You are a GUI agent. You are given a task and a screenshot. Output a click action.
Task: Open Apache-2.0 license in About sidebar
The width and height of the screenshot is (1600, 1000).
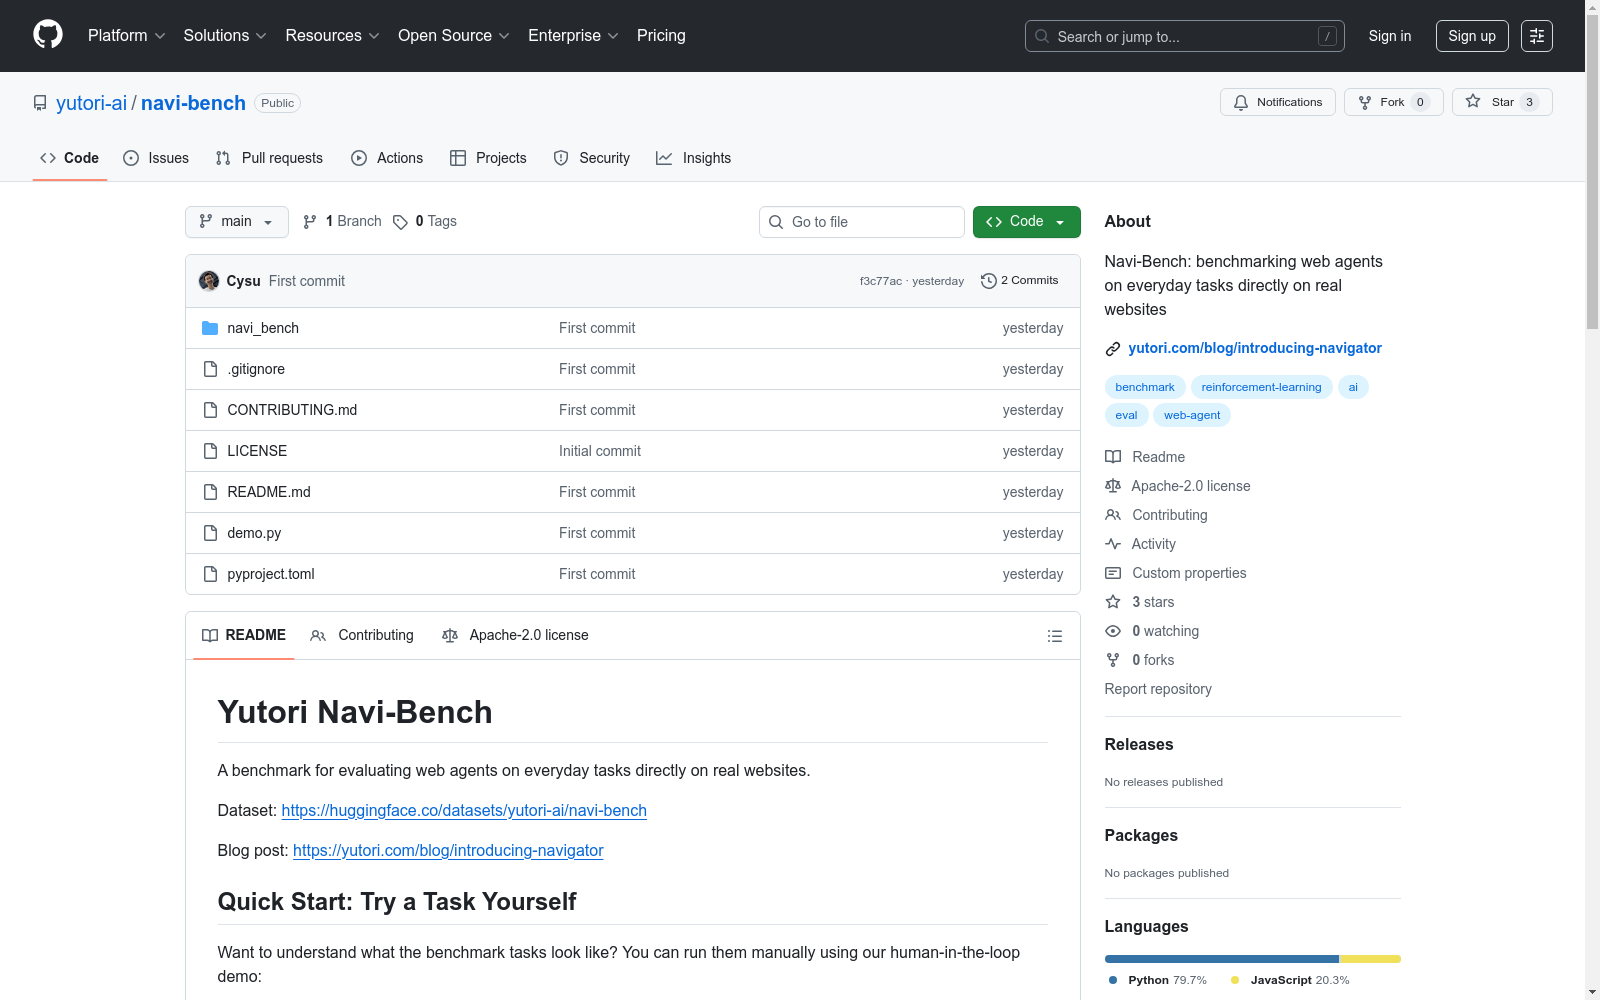1178,486
